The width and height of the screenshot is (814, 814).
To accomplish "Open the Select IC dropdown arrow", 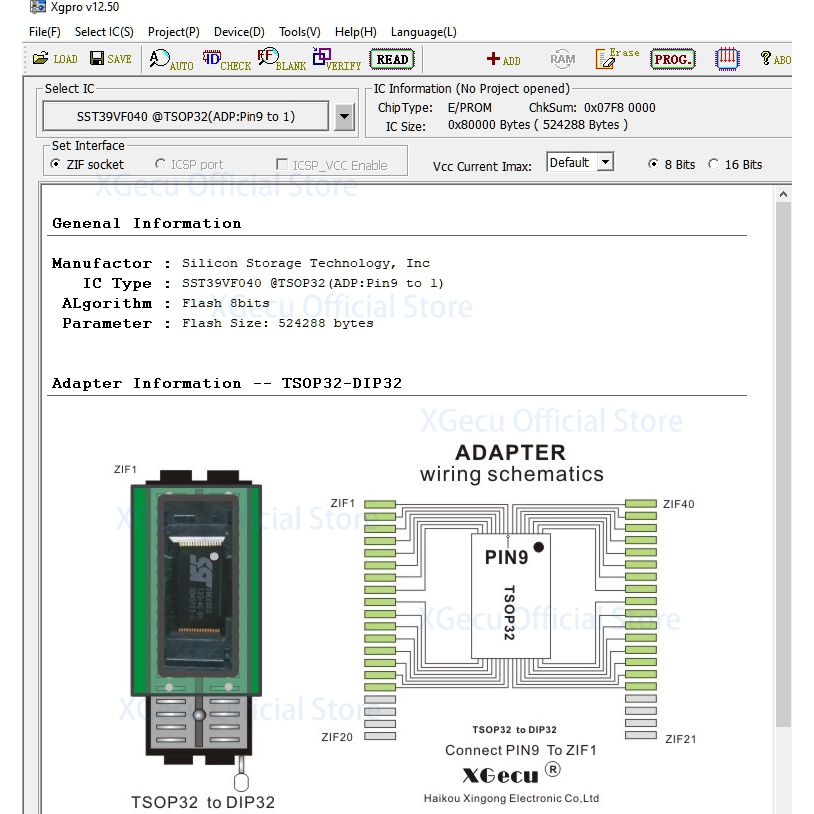I will [x=344, y=117].
